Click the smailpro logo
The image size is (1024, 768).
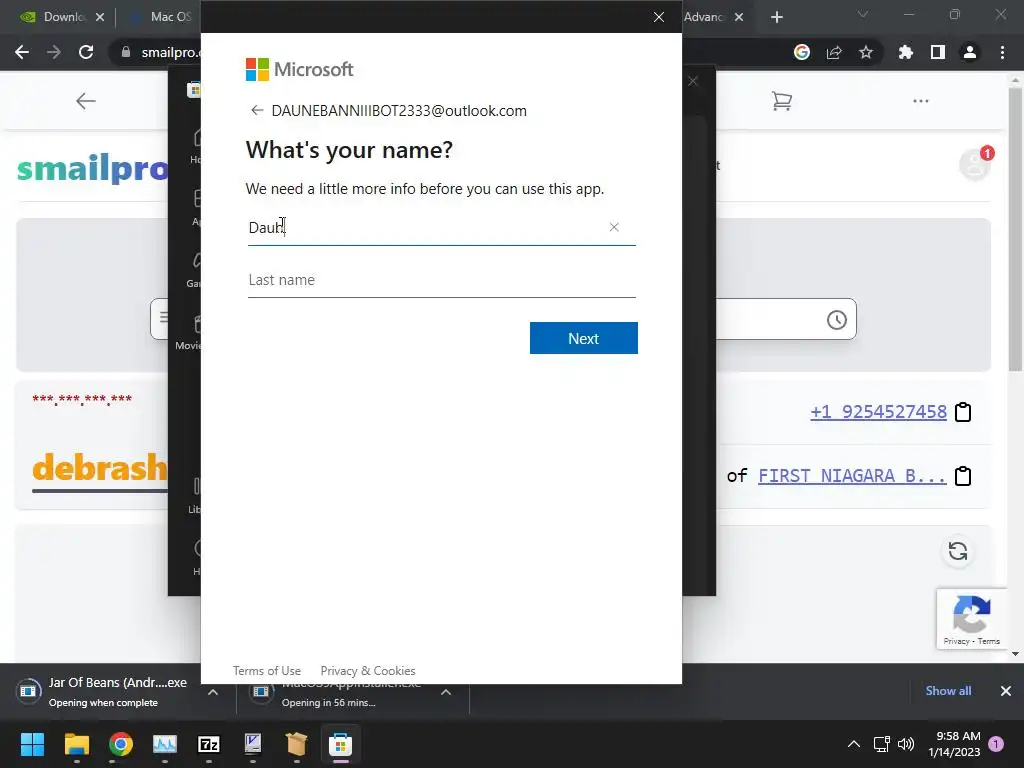[92, 168]
